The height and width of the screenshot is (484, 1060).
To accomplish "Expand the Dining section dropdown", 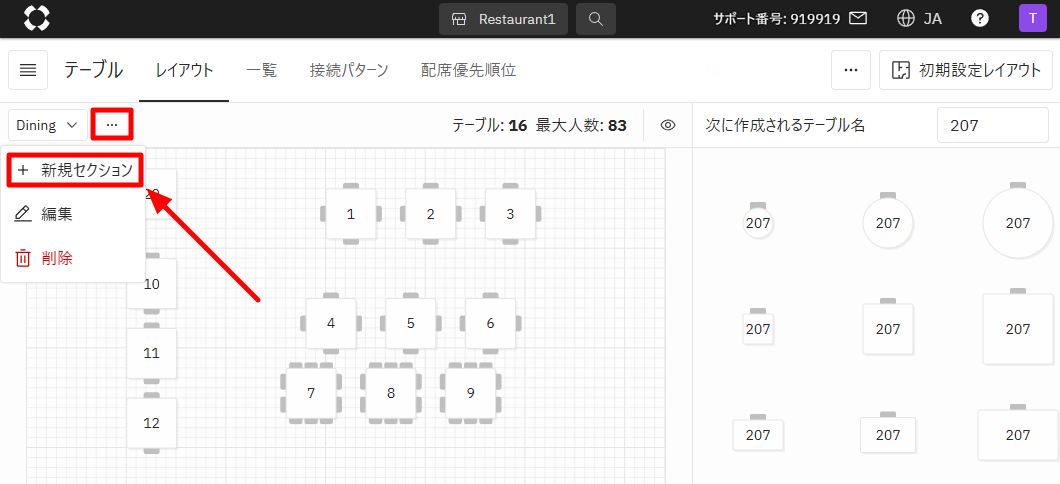I will coord(46,125).
